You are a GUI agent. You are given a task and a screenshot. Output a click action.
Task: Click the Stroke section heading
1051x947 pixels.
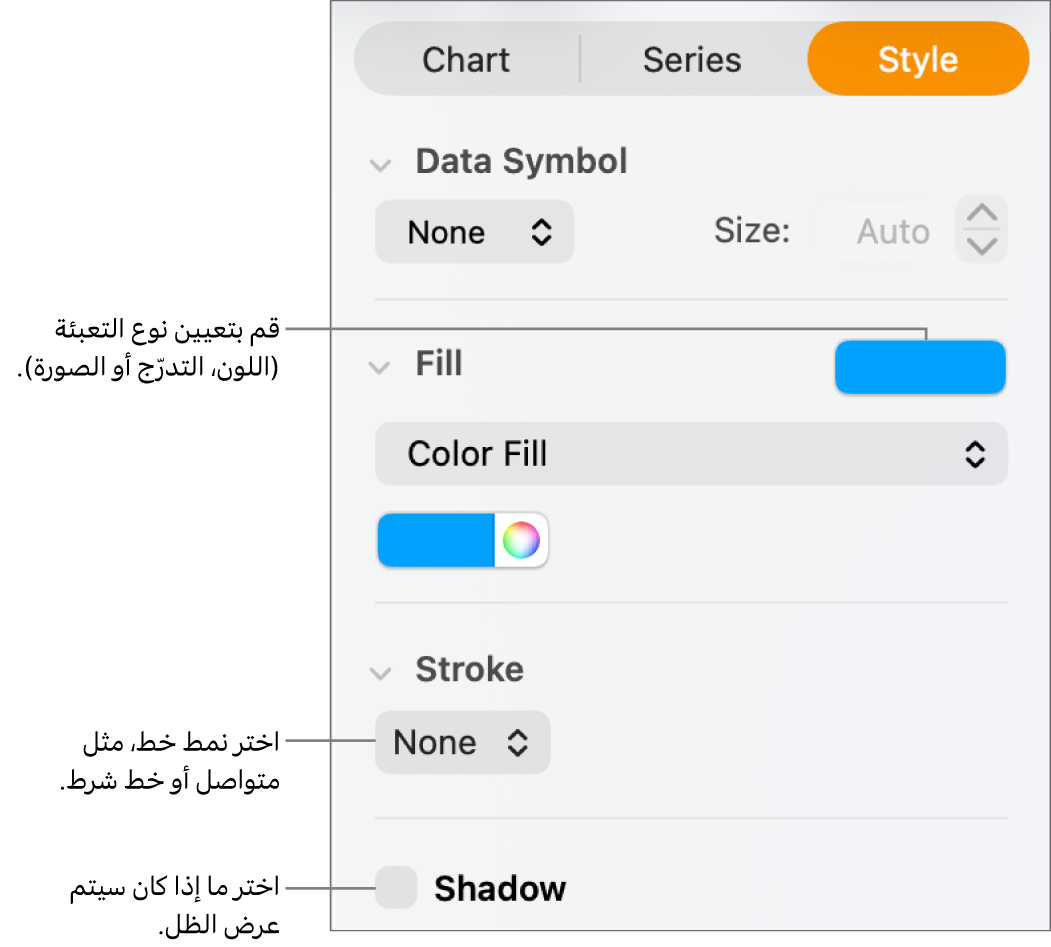pyautogui.click(x=469, y=670)
